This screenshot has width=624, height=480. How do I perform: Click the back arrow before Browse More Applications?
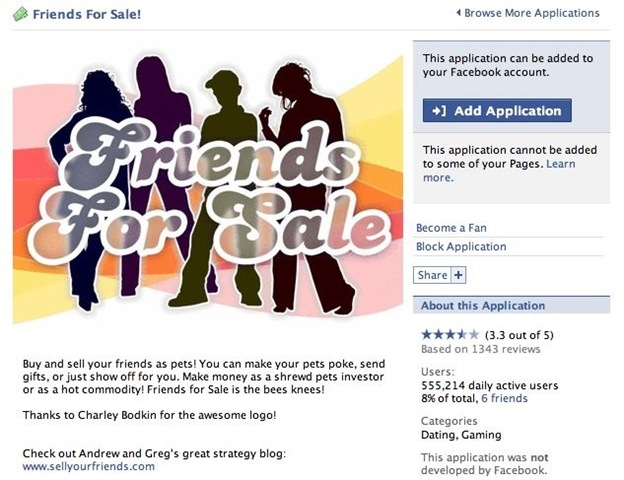click(x=458, y=13)
